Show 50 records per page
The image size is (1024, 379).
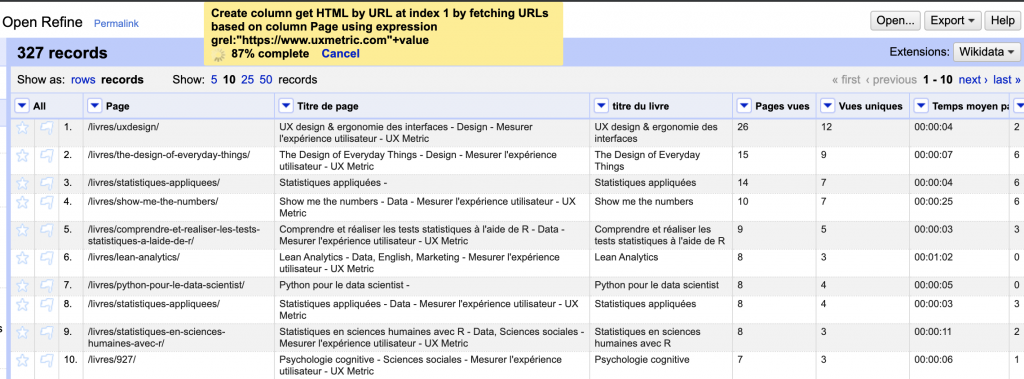(x=266, y=80)
